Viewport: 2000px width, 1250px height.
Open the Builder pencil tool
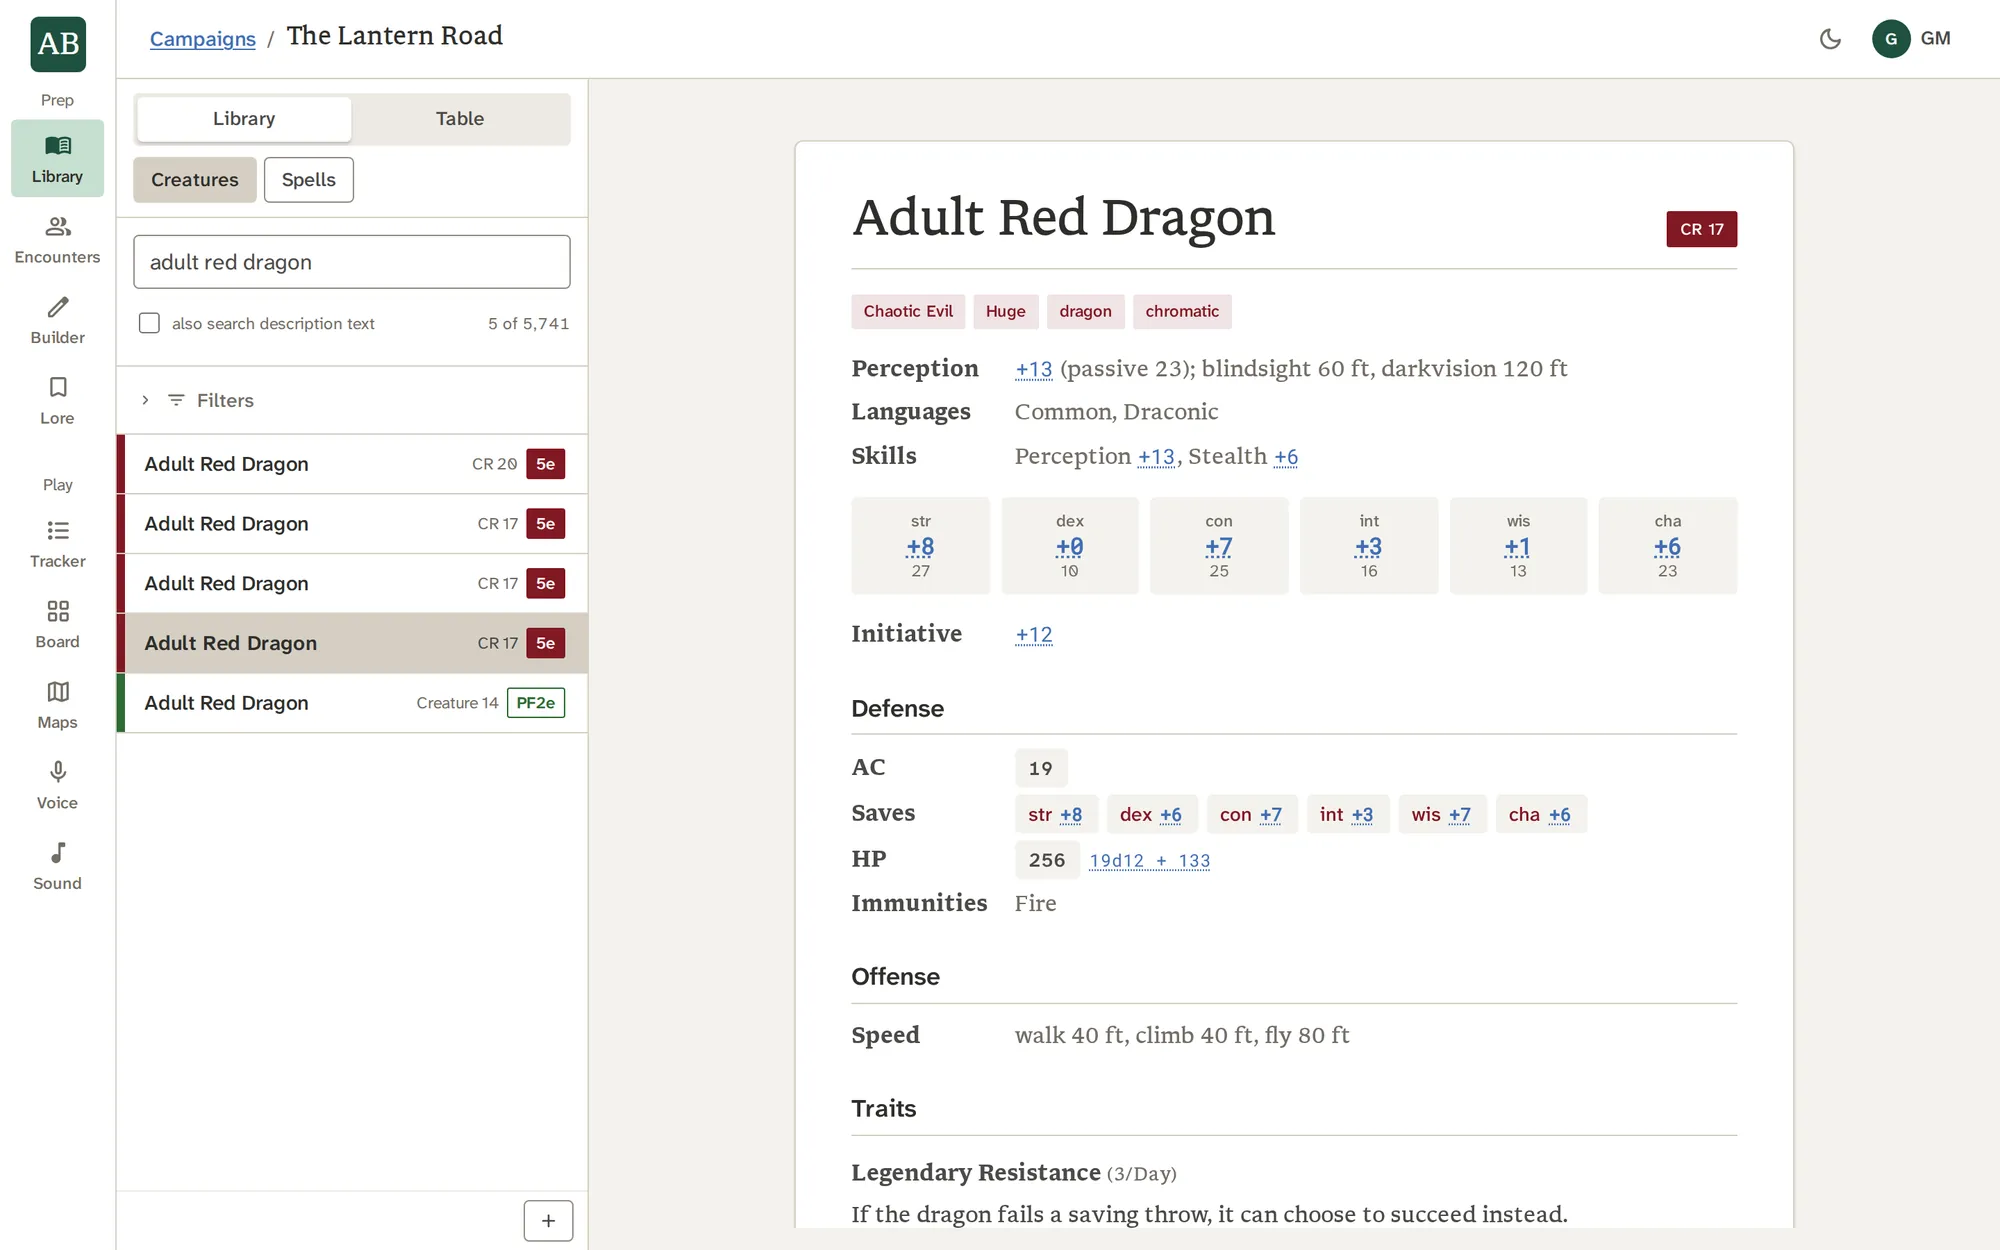(57, 320)
